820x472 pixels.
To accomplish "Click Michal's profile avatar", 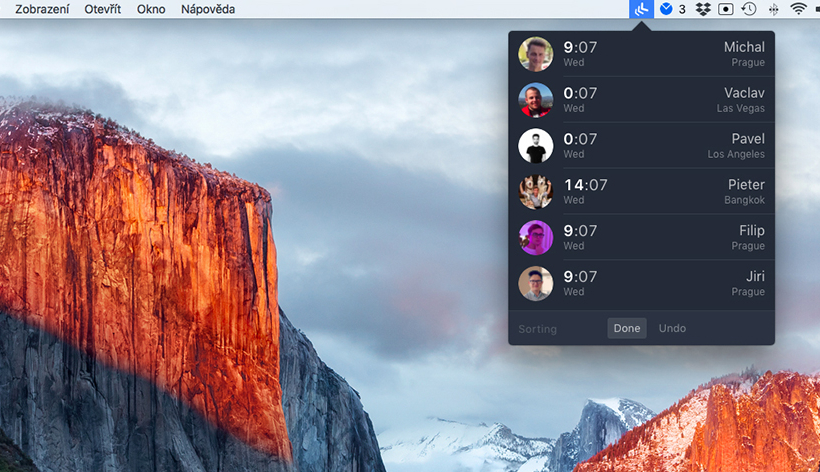I will click(x=536, y=54).
